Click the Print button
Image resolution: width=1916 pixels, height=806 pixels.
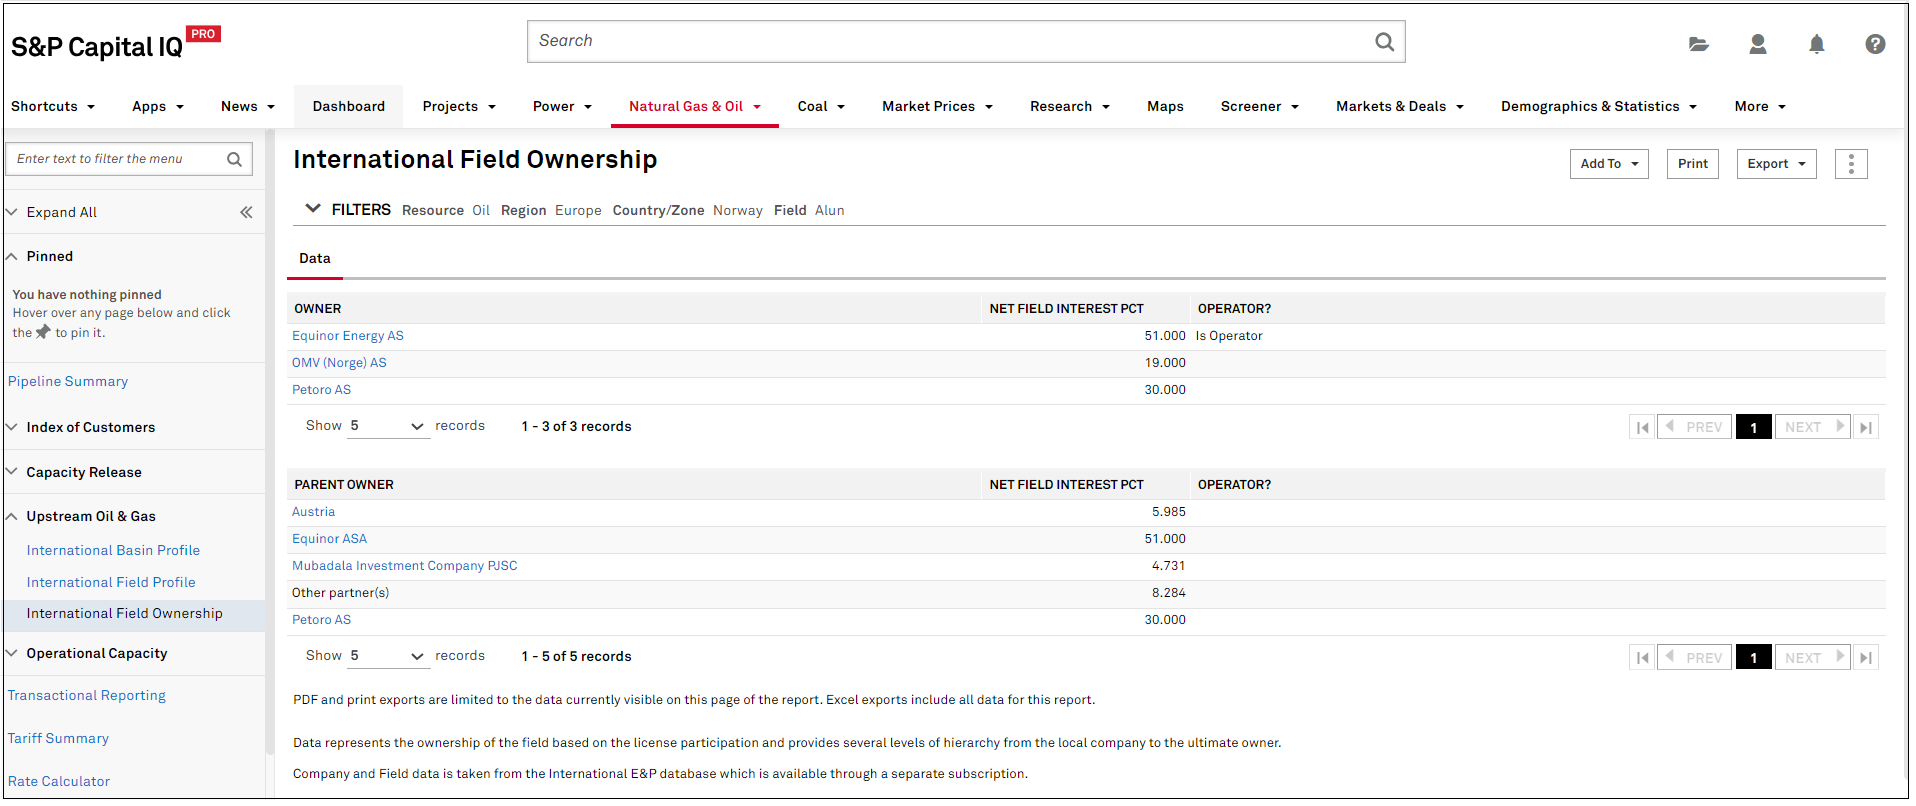pyautogui.click(x=1692, y=164)
